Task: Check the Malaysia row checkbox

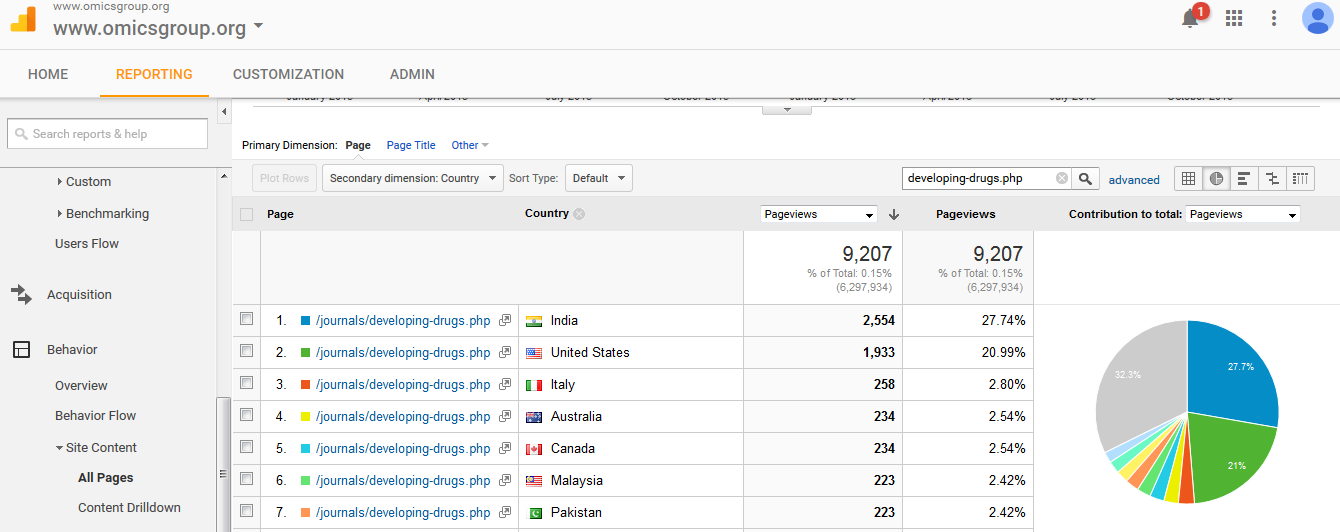Action: tap(247, 480)
